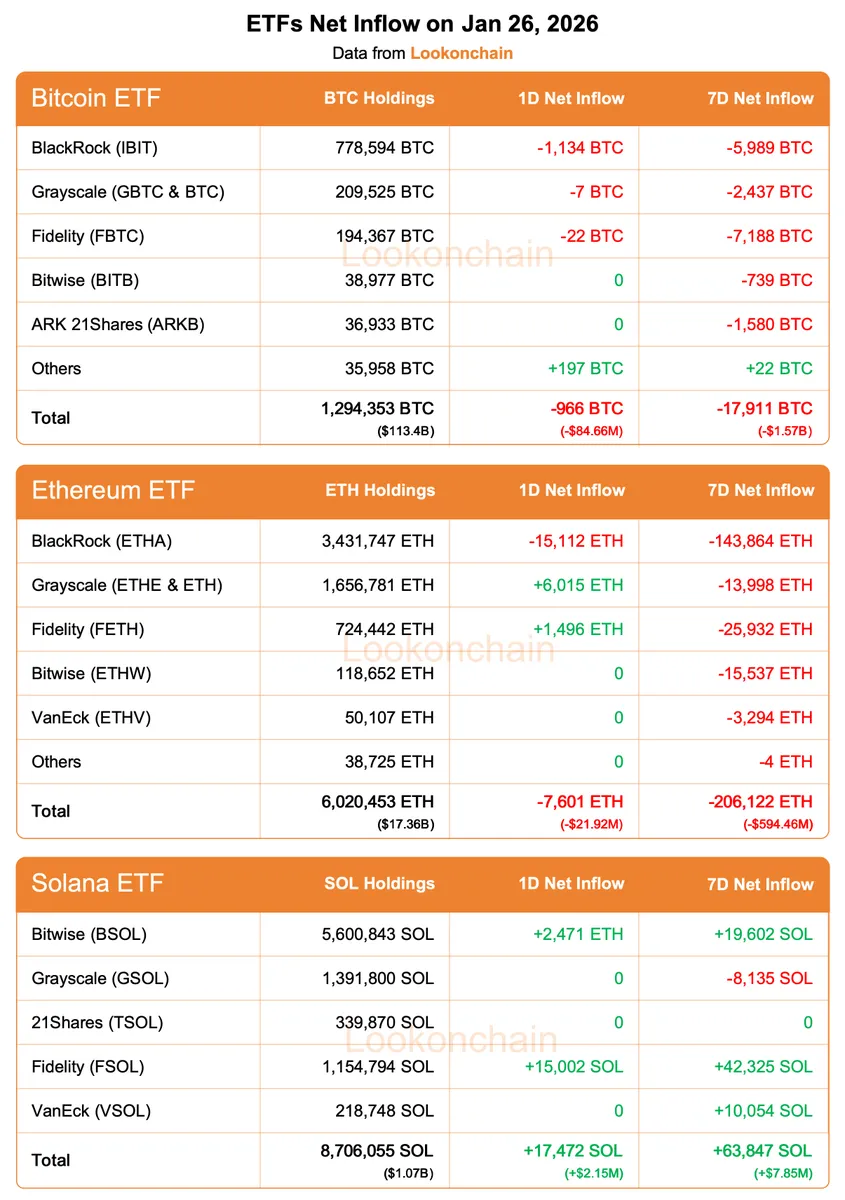
Task: Select the Bitwise (BSOL) row label
Action: point(89,934)
